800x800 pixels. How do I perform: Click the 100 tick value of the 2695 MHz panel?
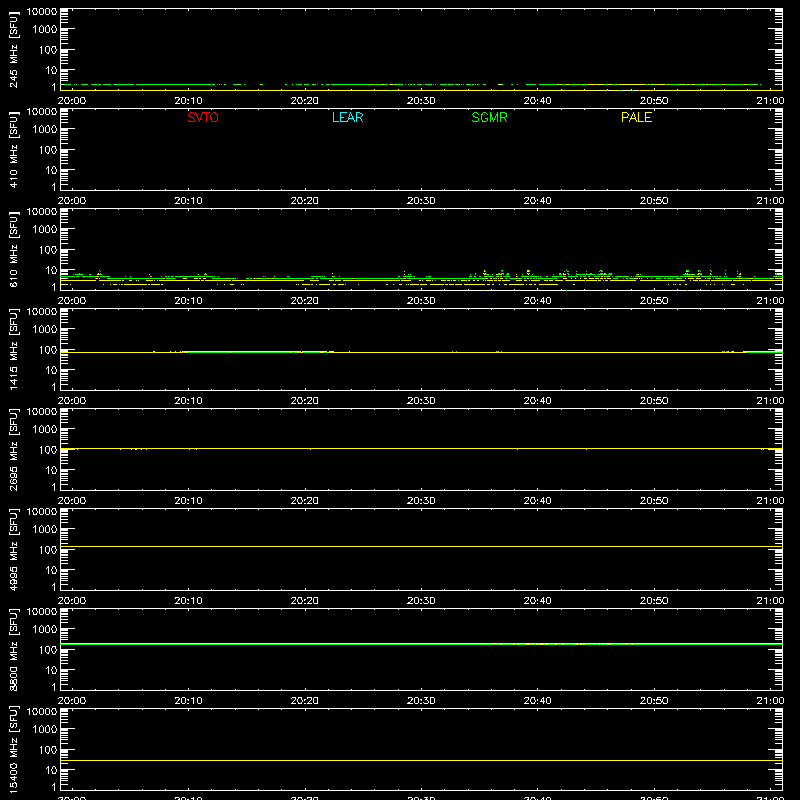(48, 450)
